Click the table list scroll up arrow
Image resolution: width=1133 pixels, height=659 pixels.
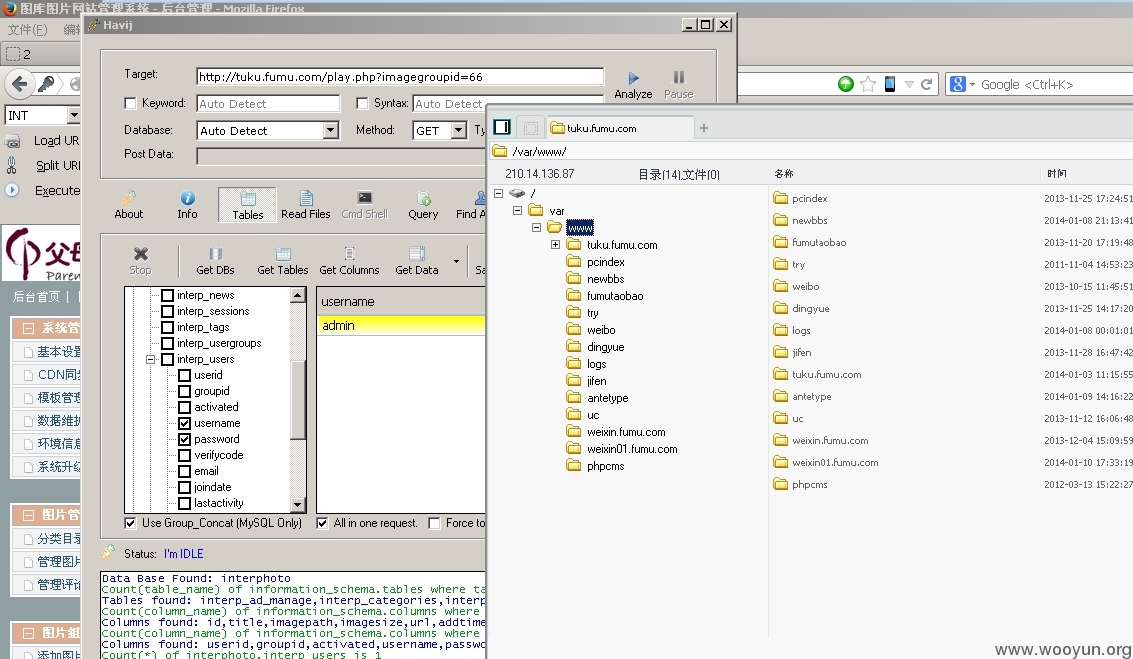tap(298, 295)
